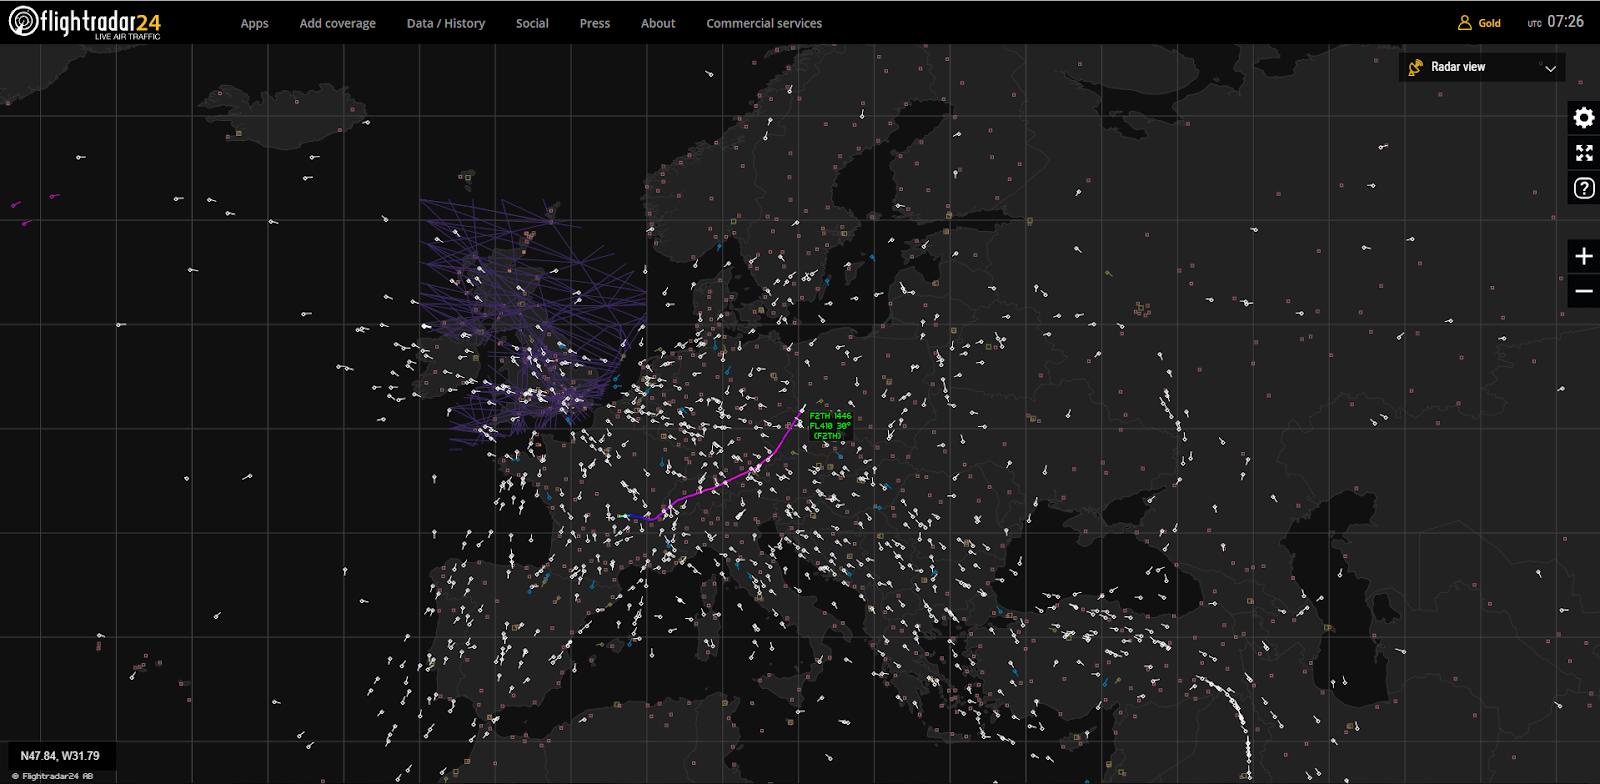1600x784 pixels.
Task: Toggle fullscreen map mode
Action: point(1584,153)
